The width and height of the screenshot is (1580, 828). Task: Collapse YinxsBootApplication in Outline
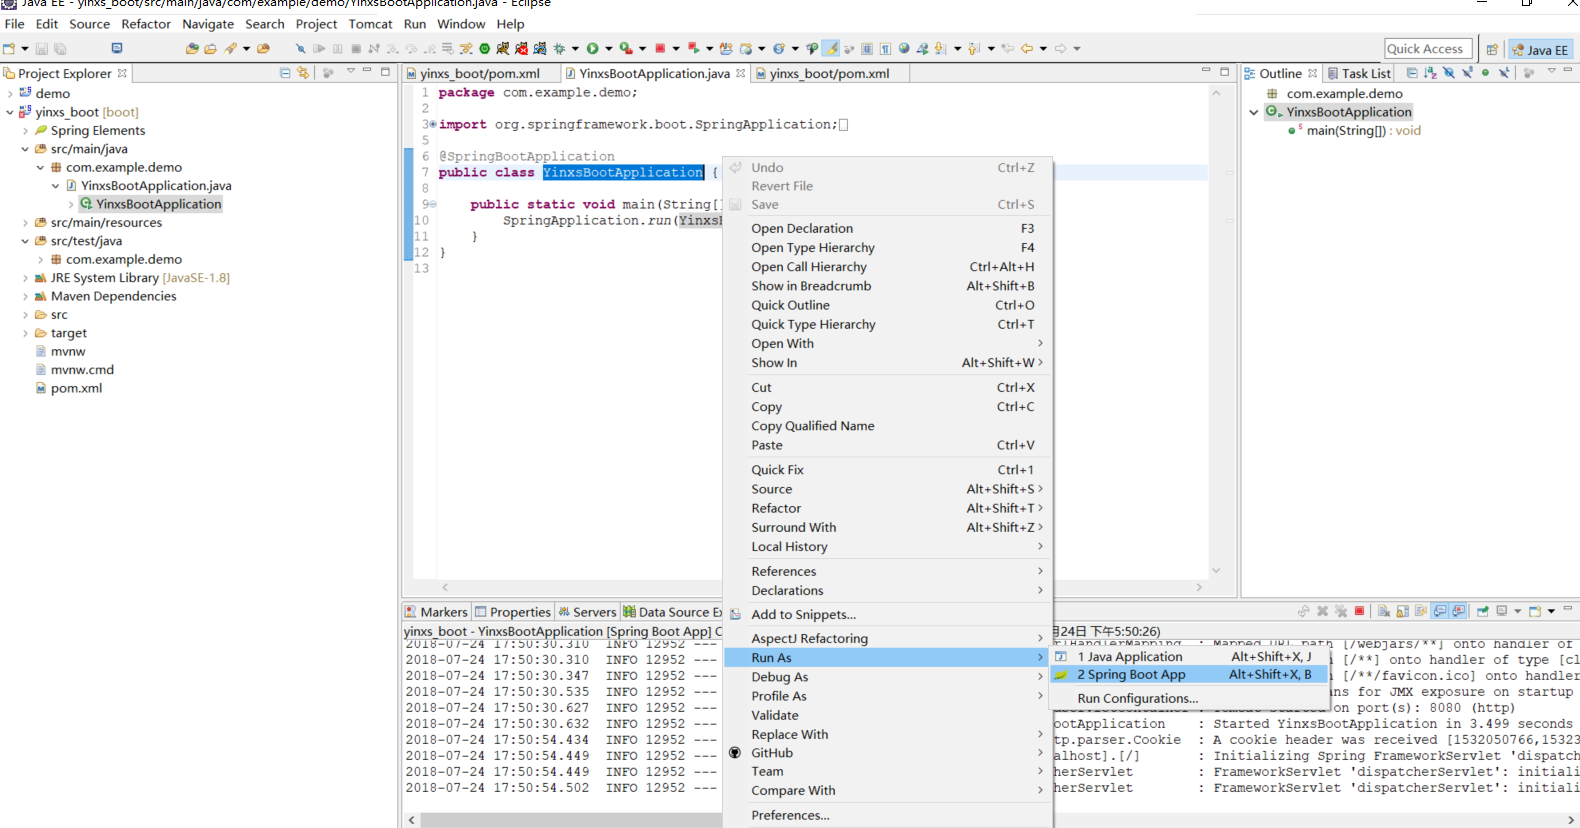[1254, 112]
